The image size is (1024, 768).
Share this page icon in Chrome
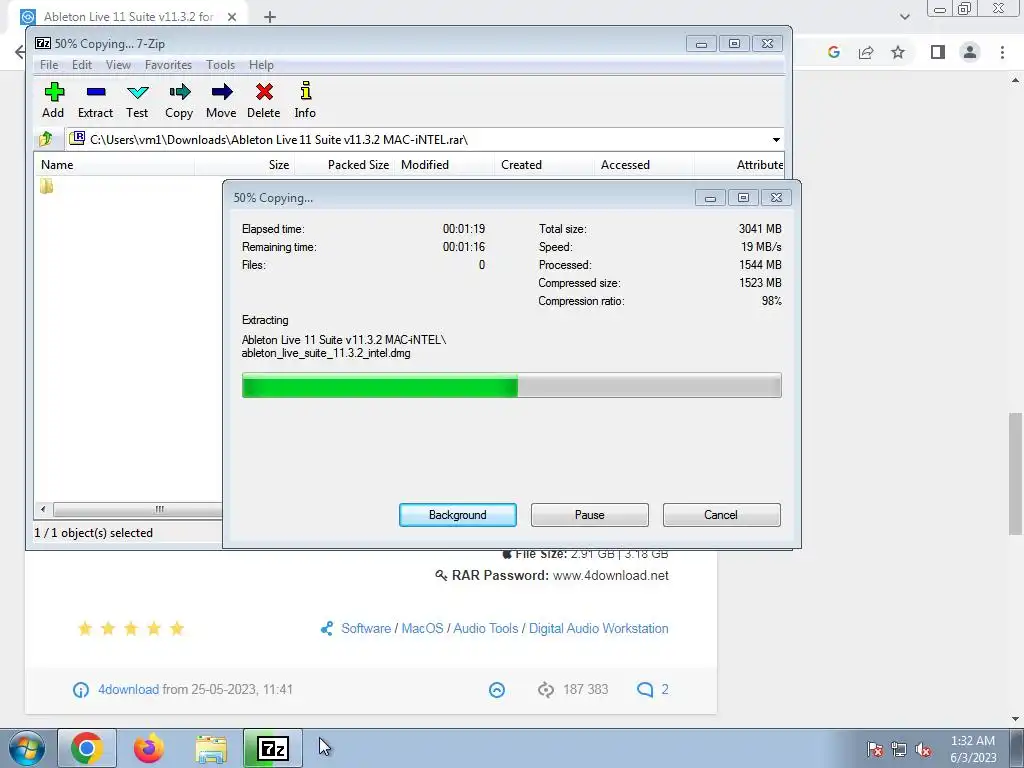(x=866, y=52)
